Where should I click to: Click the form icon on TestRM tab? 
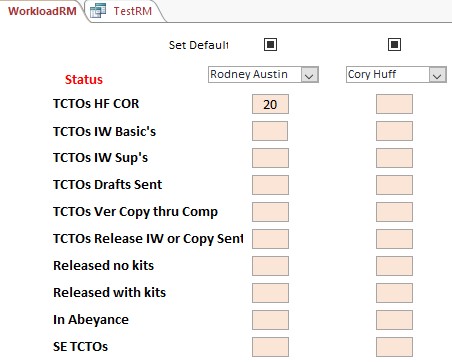[x=98, y=10]
